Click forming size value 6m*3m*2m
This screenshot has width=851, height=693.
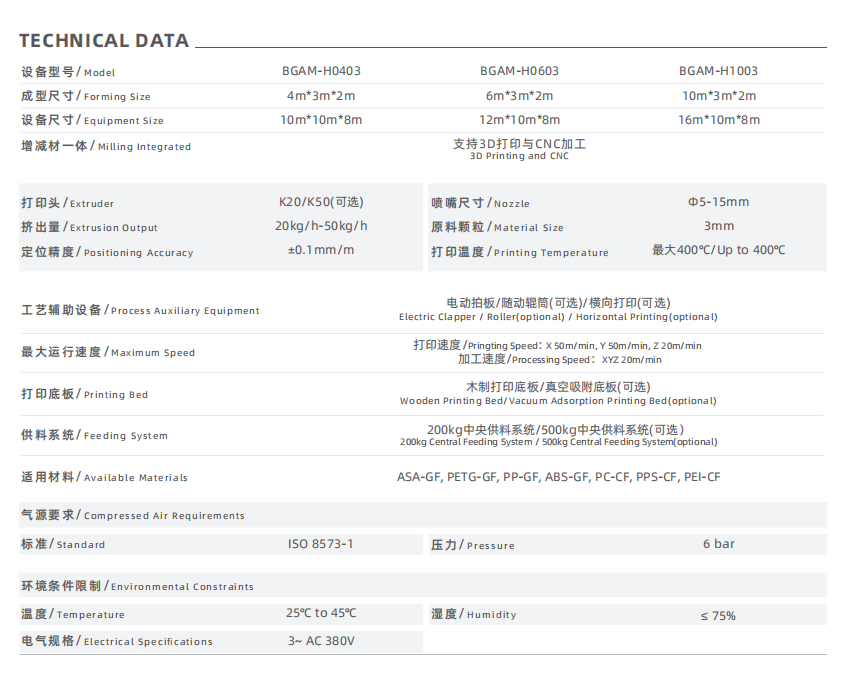click(x=519, y=96)
